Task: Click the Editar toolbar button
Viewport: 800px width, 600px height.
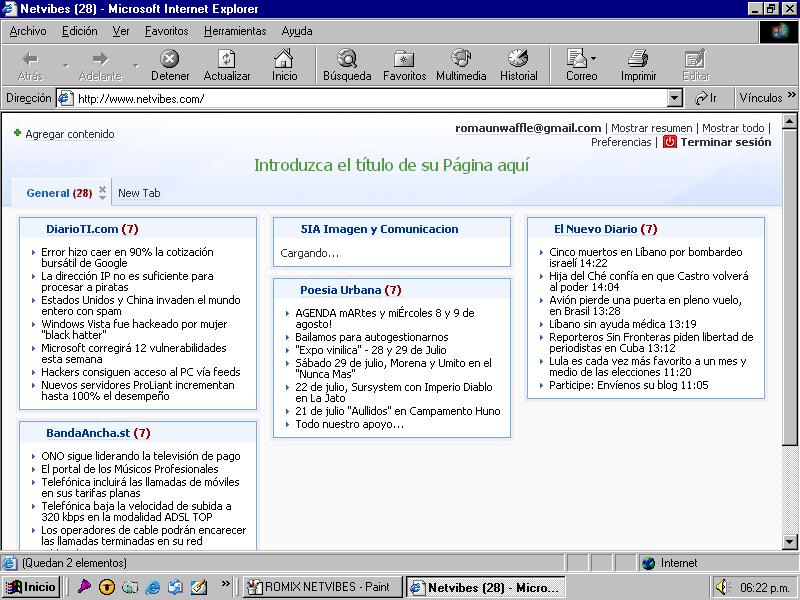Action: click(x=695, y=65)
